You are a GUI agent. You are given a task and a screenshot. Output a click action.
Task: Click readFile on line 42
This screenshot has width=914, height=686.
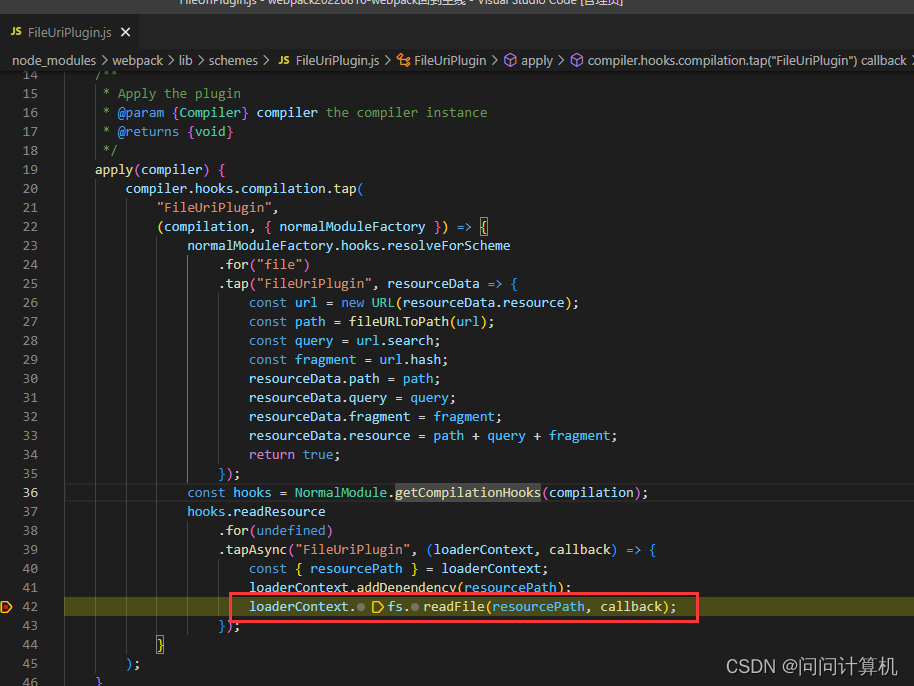click(454, 607)
